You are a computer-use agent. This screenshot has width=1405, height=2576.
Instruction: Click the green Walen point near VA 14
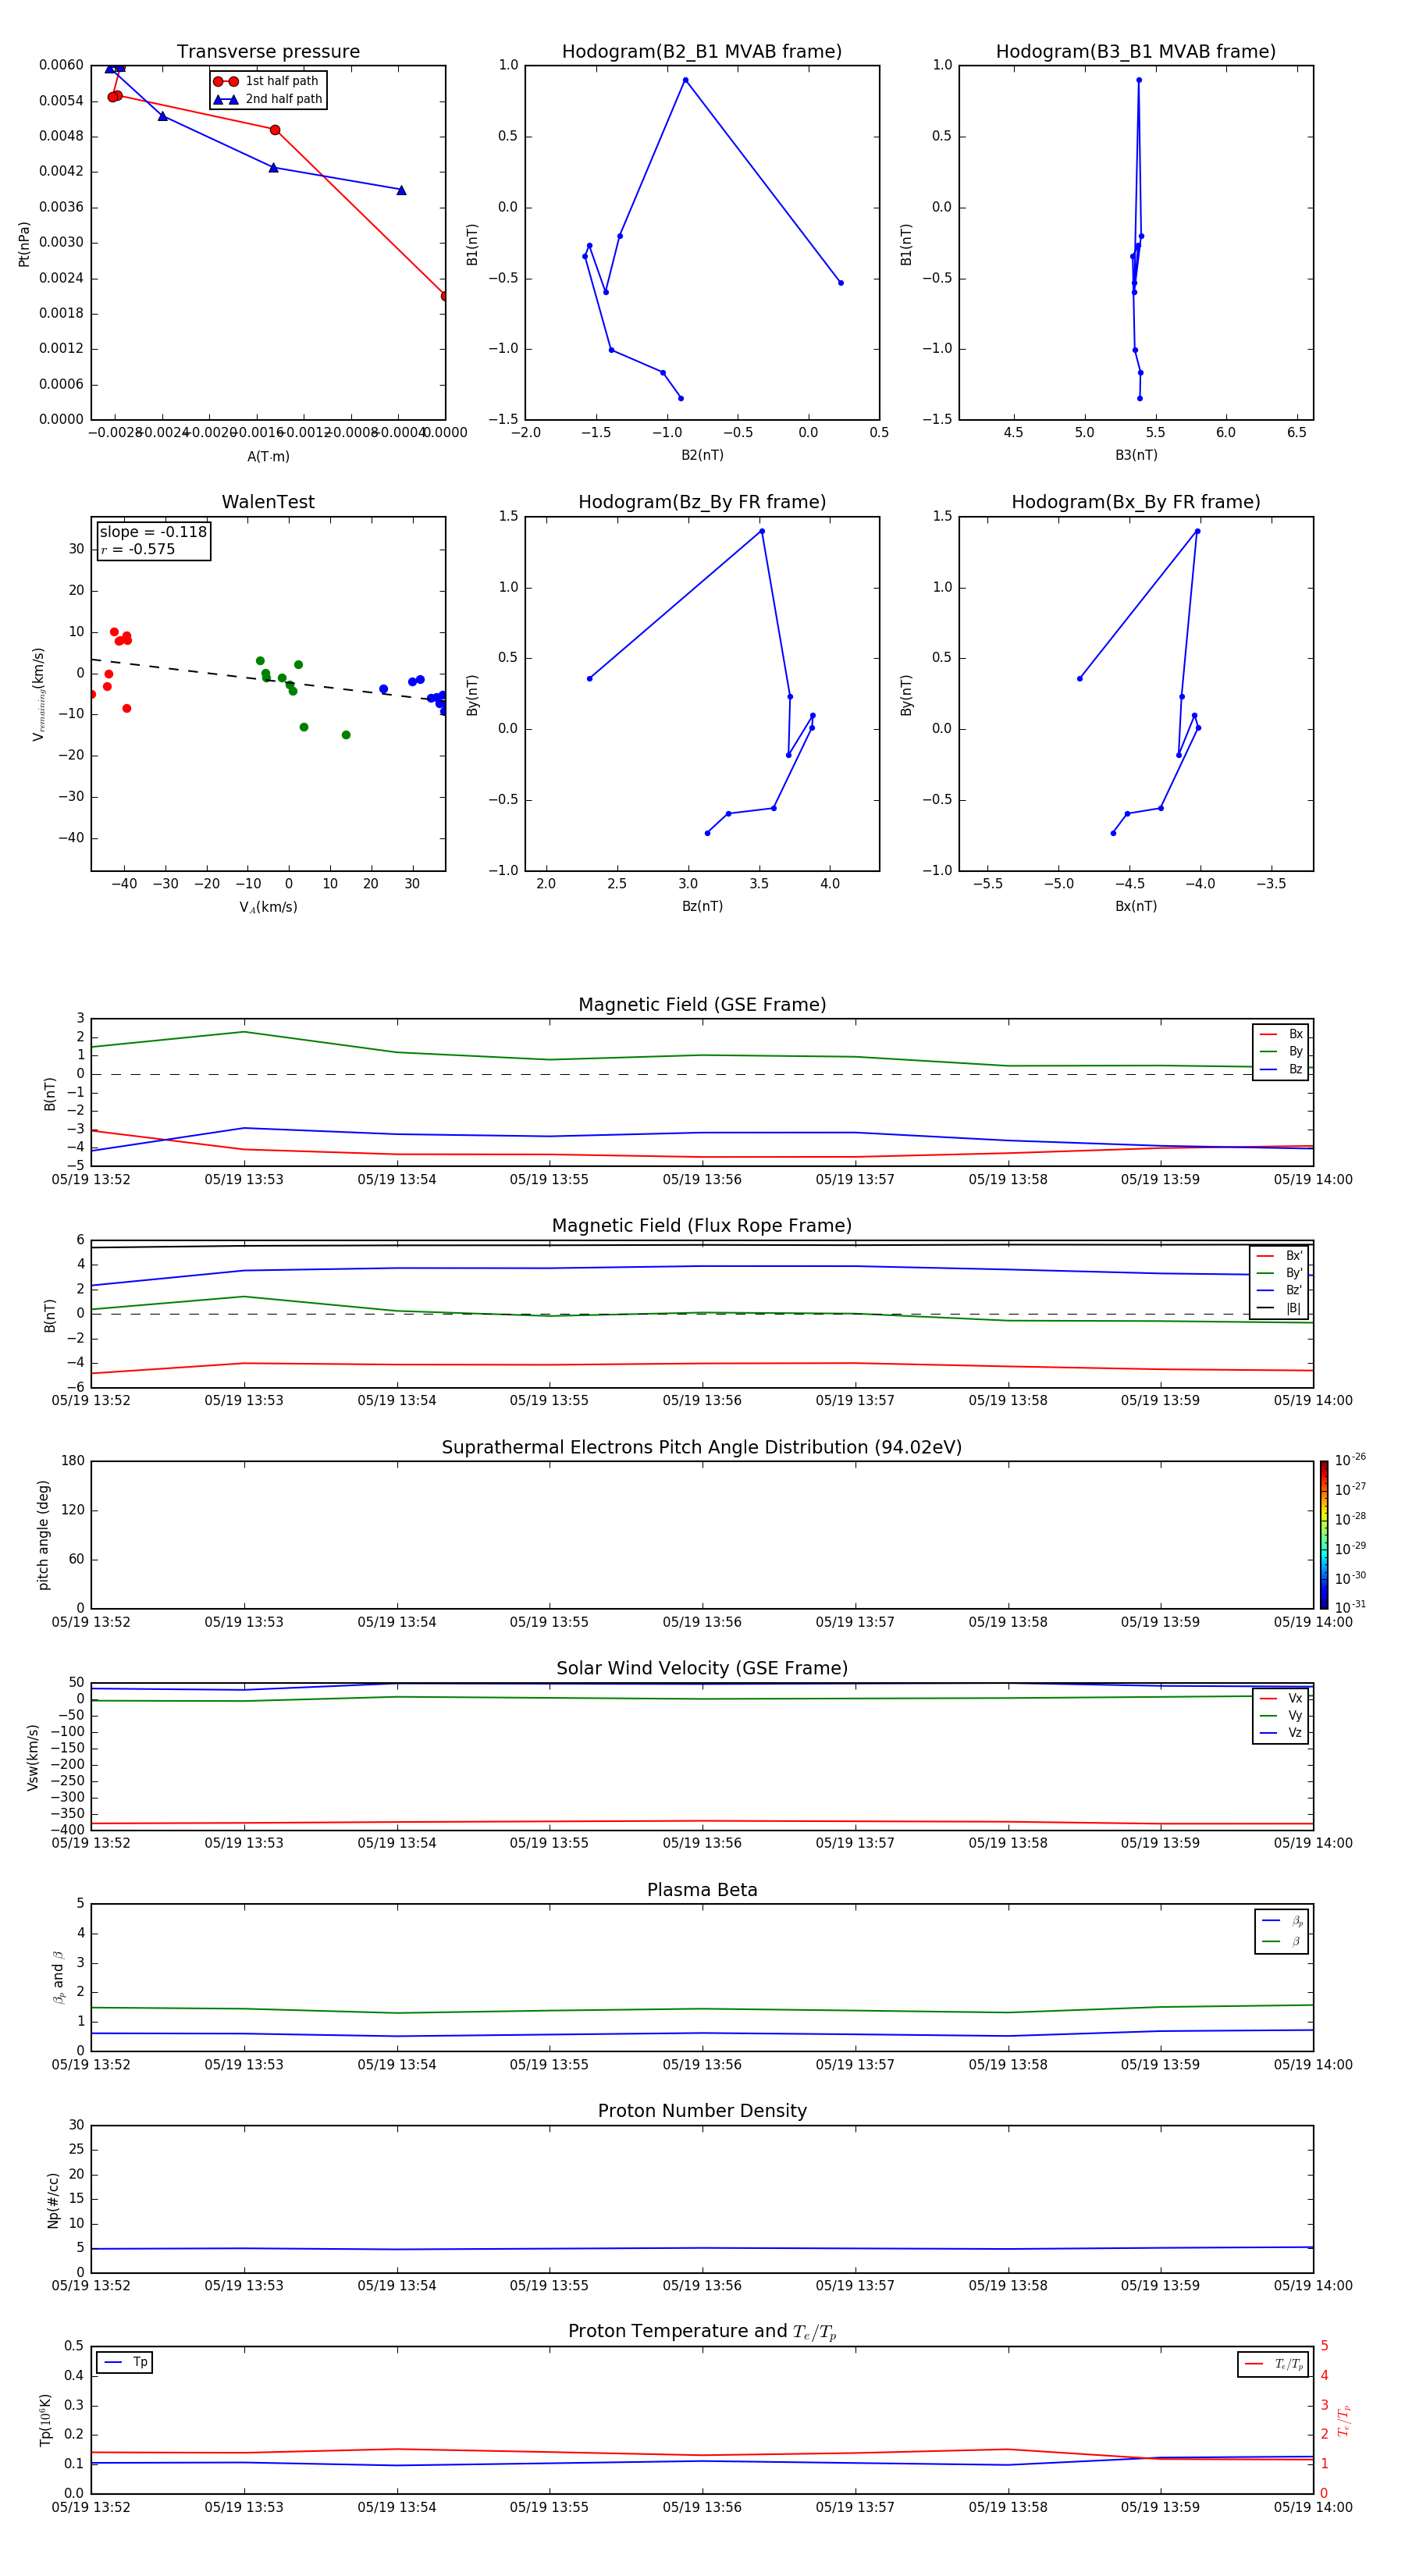click(346, 735)
